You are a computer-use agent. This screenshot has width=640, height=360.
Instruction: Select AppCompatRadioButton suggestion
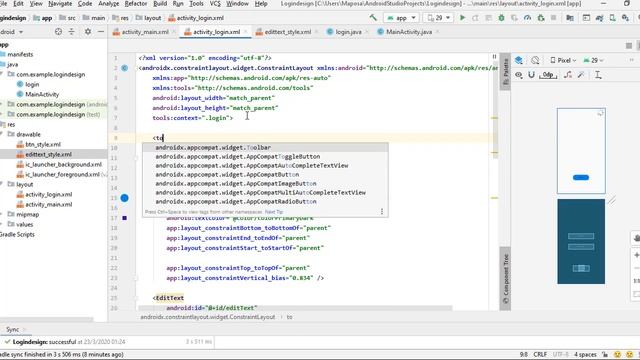(x=265, y=201)
